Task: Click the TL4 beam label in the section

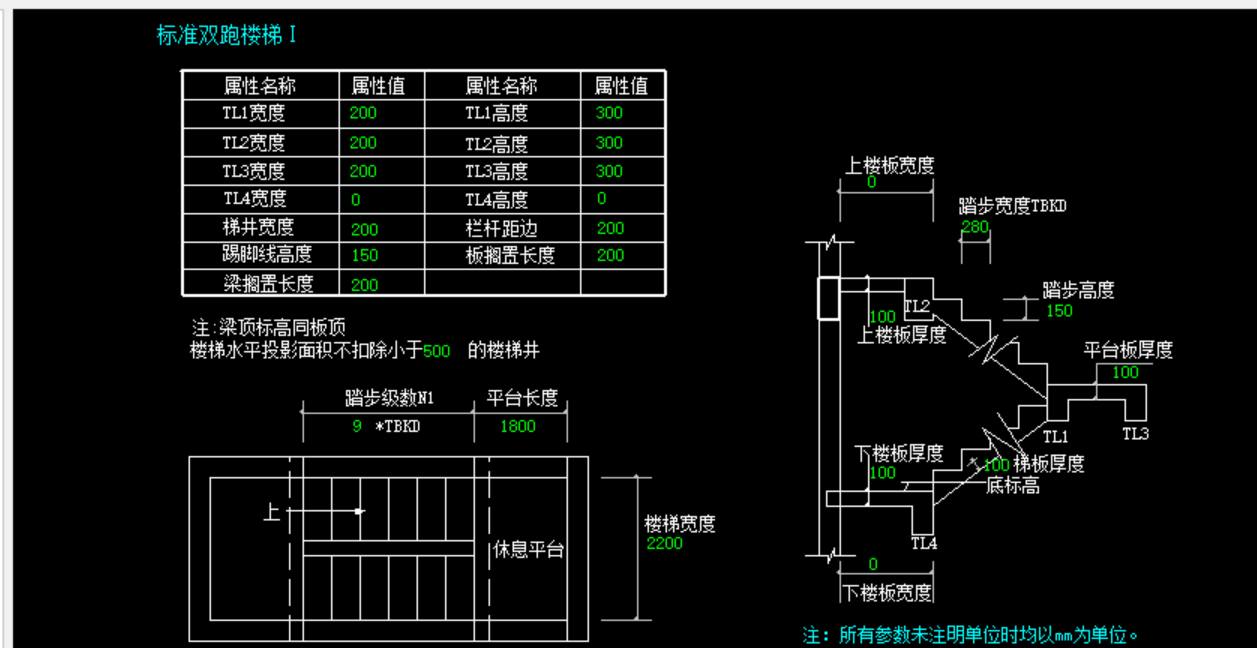Action: point(924,543)
